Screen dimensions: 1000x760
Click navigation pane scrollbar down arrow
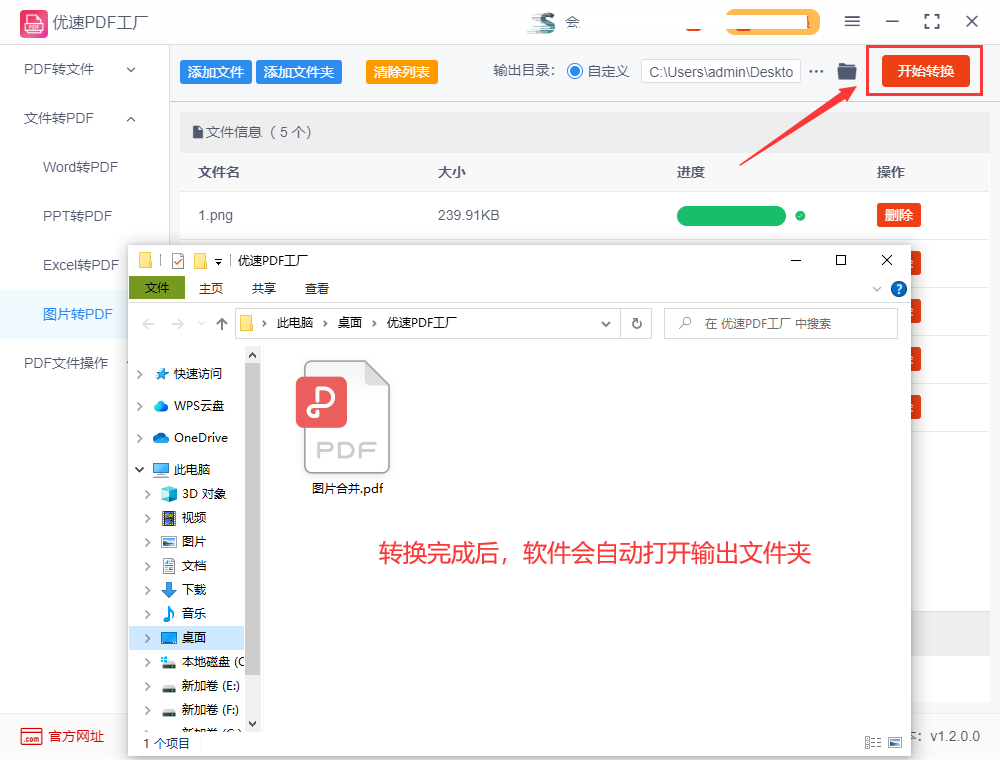(x=253, y=724)
